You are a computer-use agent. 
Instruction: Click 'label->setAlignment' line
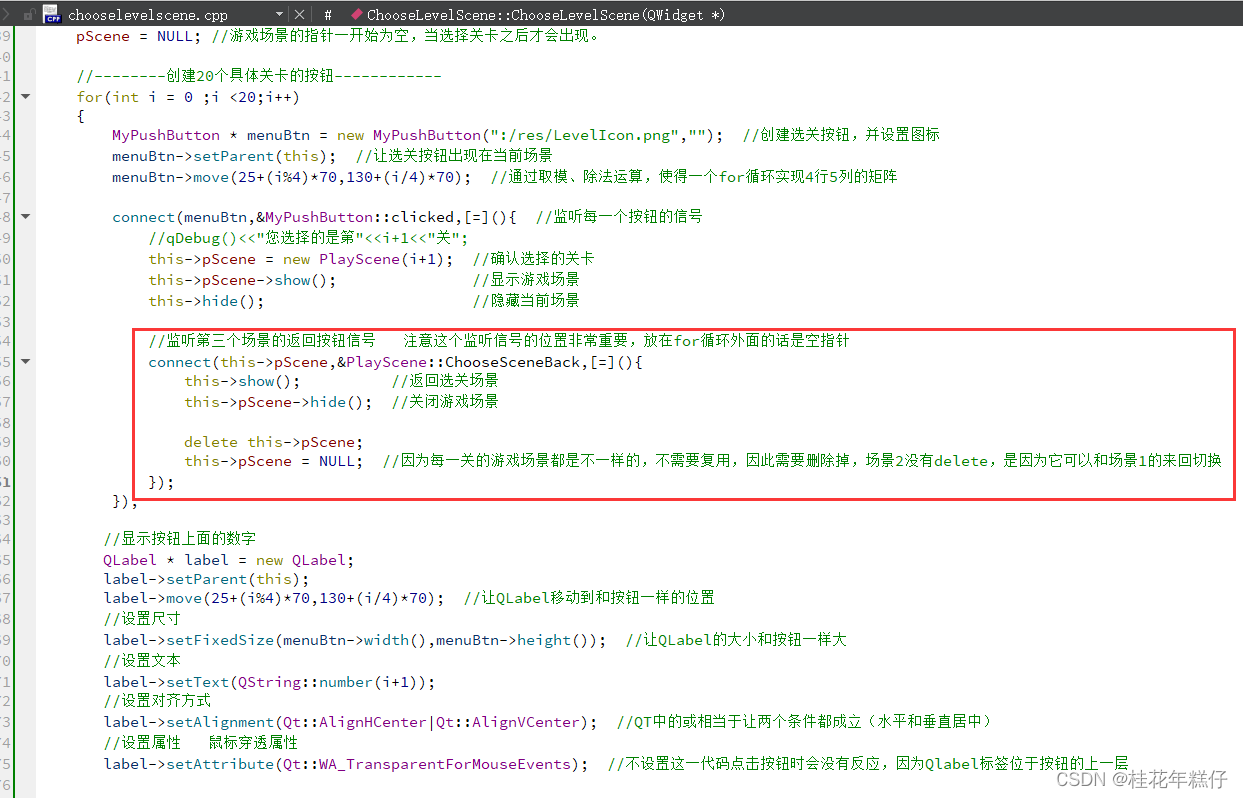[x=350, y=722]
